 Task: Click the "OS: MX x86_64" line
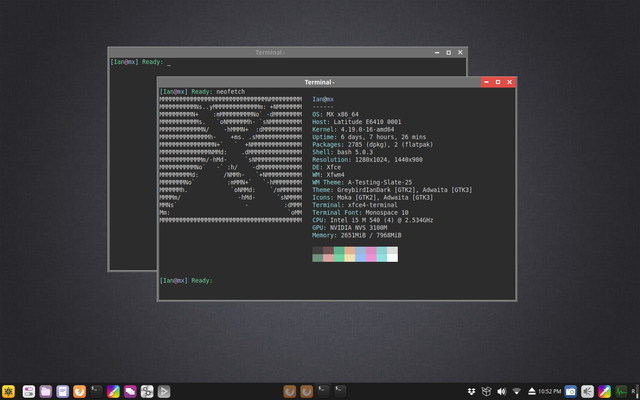(336, 114)
